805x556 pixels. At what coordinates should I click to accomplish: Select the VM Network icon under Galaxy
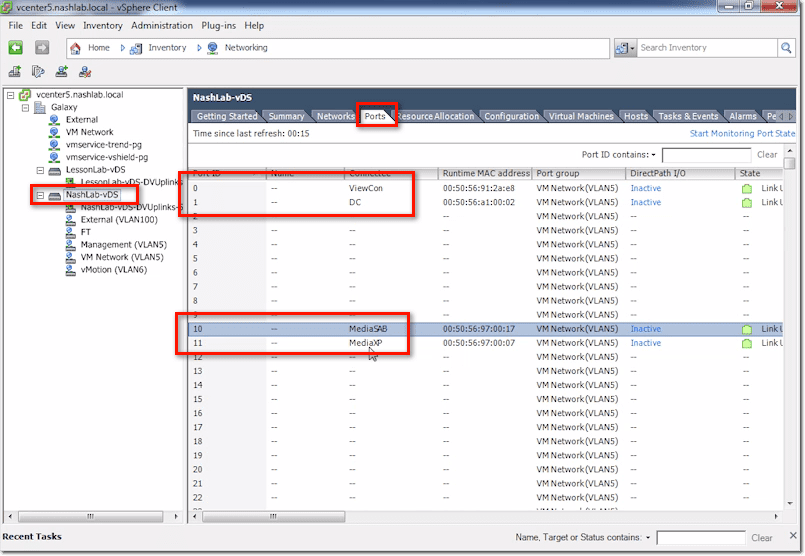coord(54,132)
